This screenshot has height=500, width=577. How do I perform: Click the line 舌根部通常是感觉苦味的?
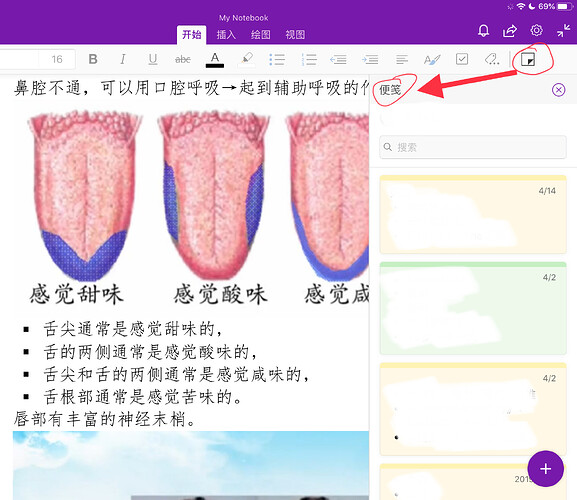(142, 397)
